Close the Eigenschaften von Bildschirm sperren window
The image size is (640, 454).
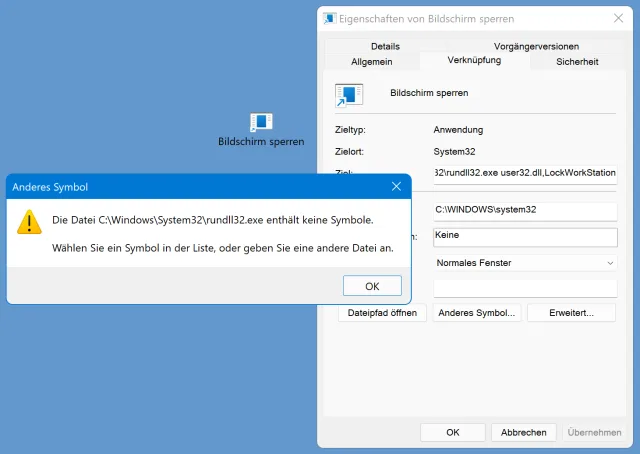pyautogui.click(x=618, y=18)
